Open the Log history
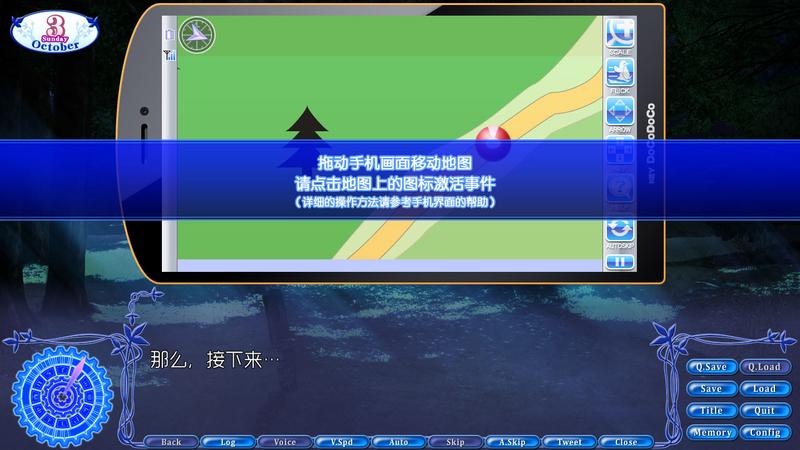Viewport: 800px width, 450px height. 227,441
